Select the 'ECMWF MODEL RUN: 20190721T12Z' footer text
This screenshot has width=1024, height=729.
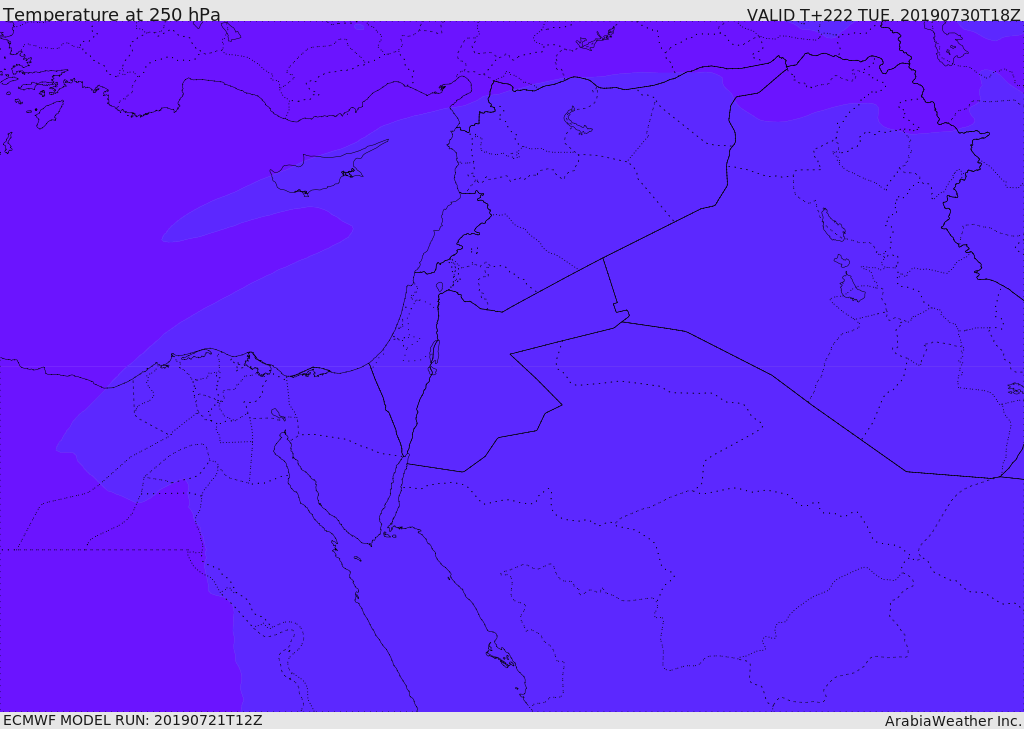133,721
